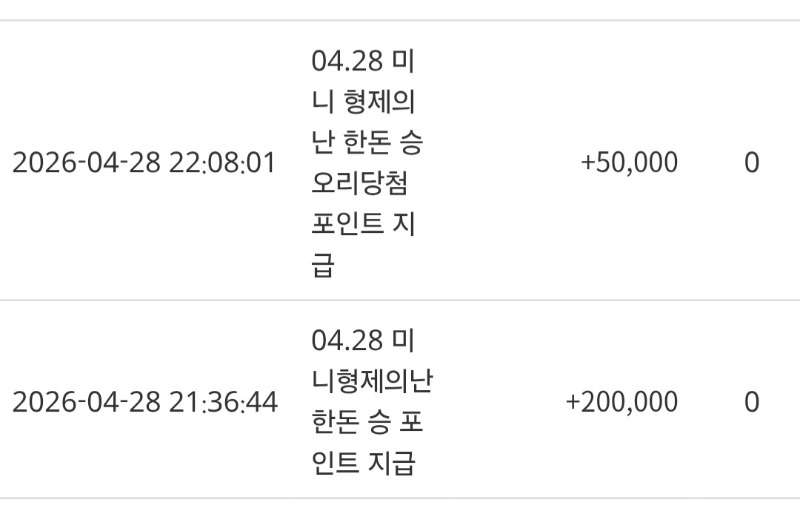800x514 pixels.
Task: Click 04.28 미 in the 21:36:44 row
Action: [363, 340]
